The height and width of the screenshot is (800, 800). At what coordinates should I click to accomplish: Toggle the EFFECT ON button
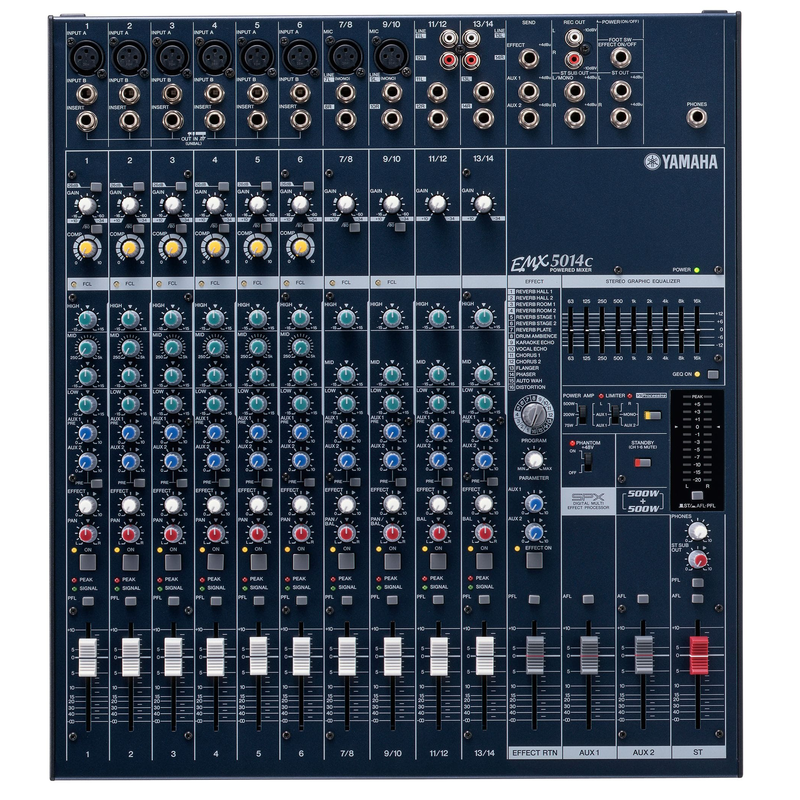[534, 560]
